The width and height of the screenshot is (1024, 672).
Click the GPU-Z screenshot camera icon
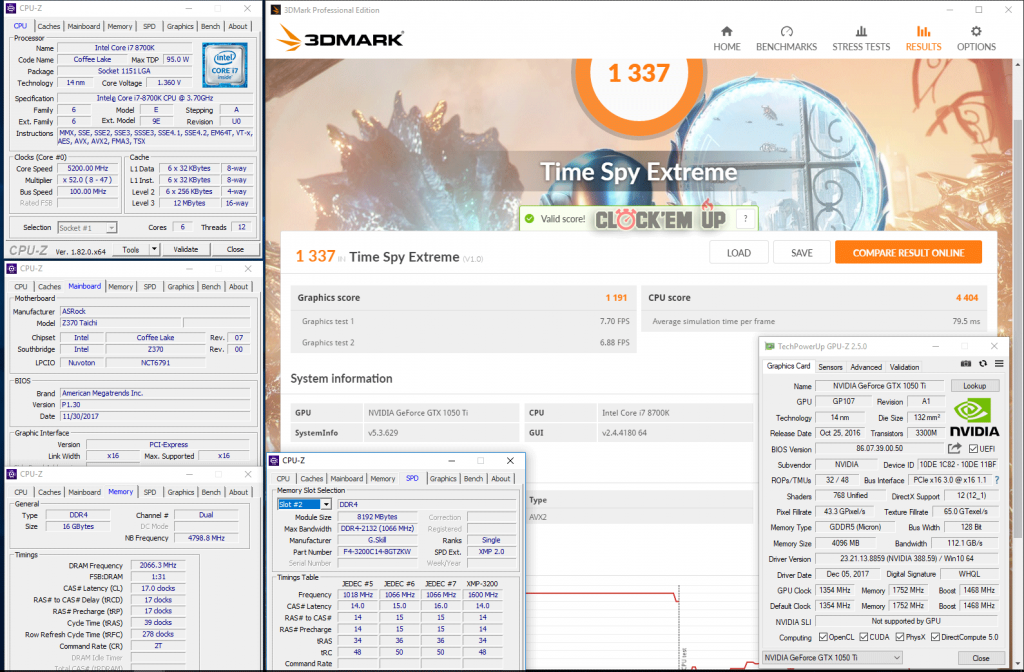pos(966,364)
